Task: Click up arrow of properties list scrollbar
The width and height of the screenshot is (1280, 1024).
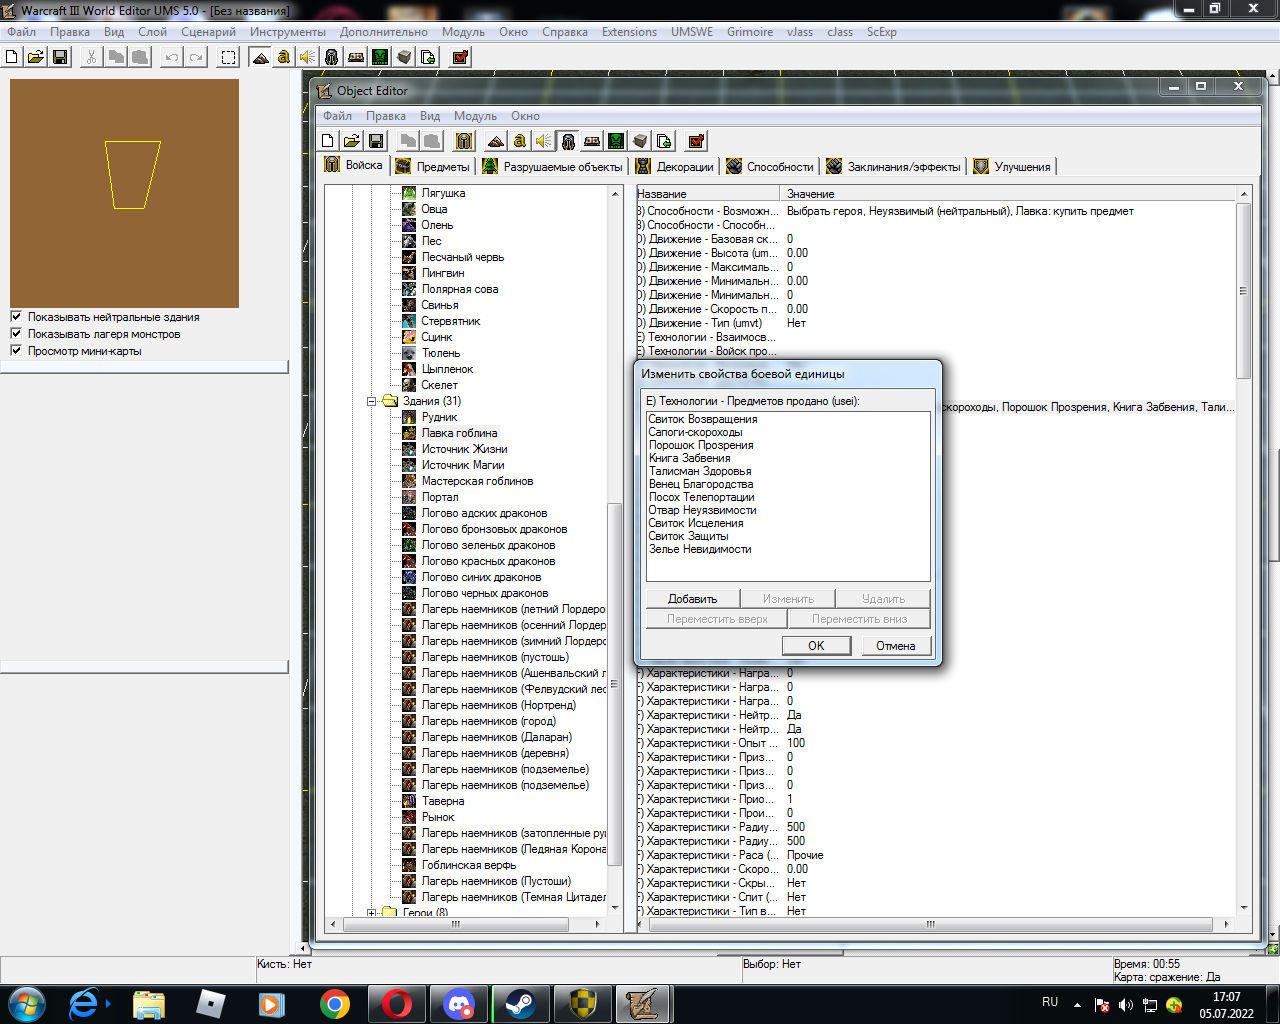Action: [1244, 194]
